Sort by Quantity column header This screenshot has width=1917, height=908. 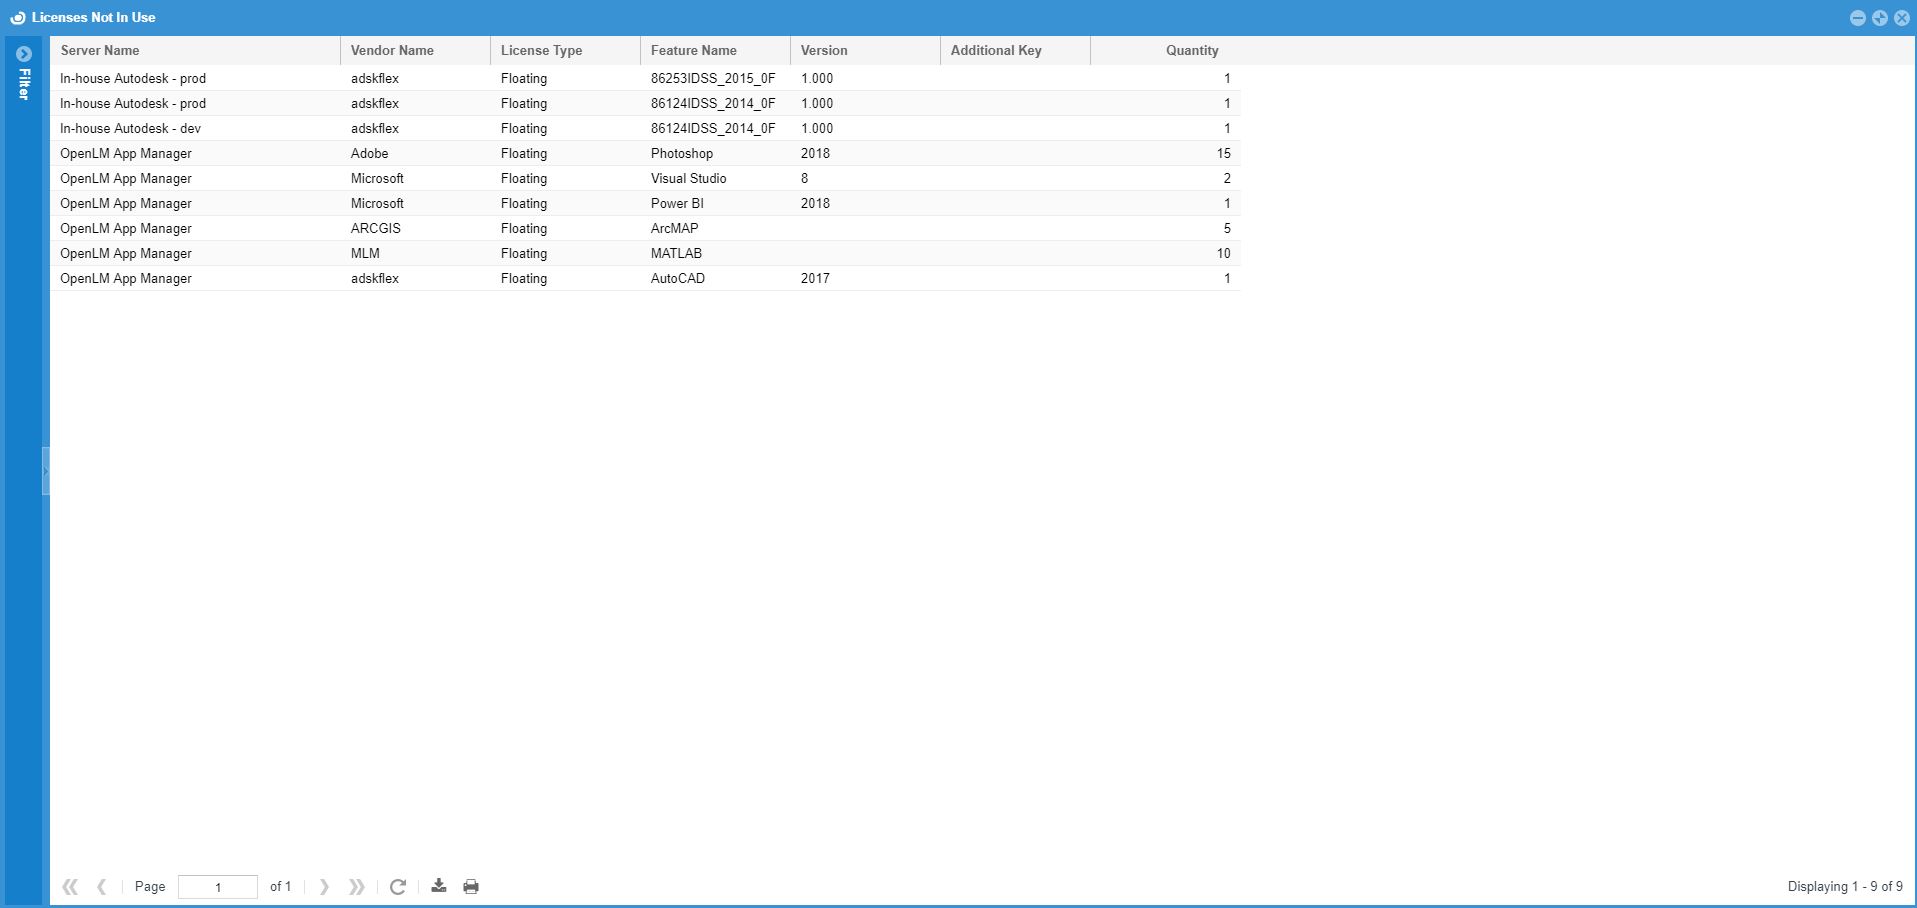point(1191,51)
